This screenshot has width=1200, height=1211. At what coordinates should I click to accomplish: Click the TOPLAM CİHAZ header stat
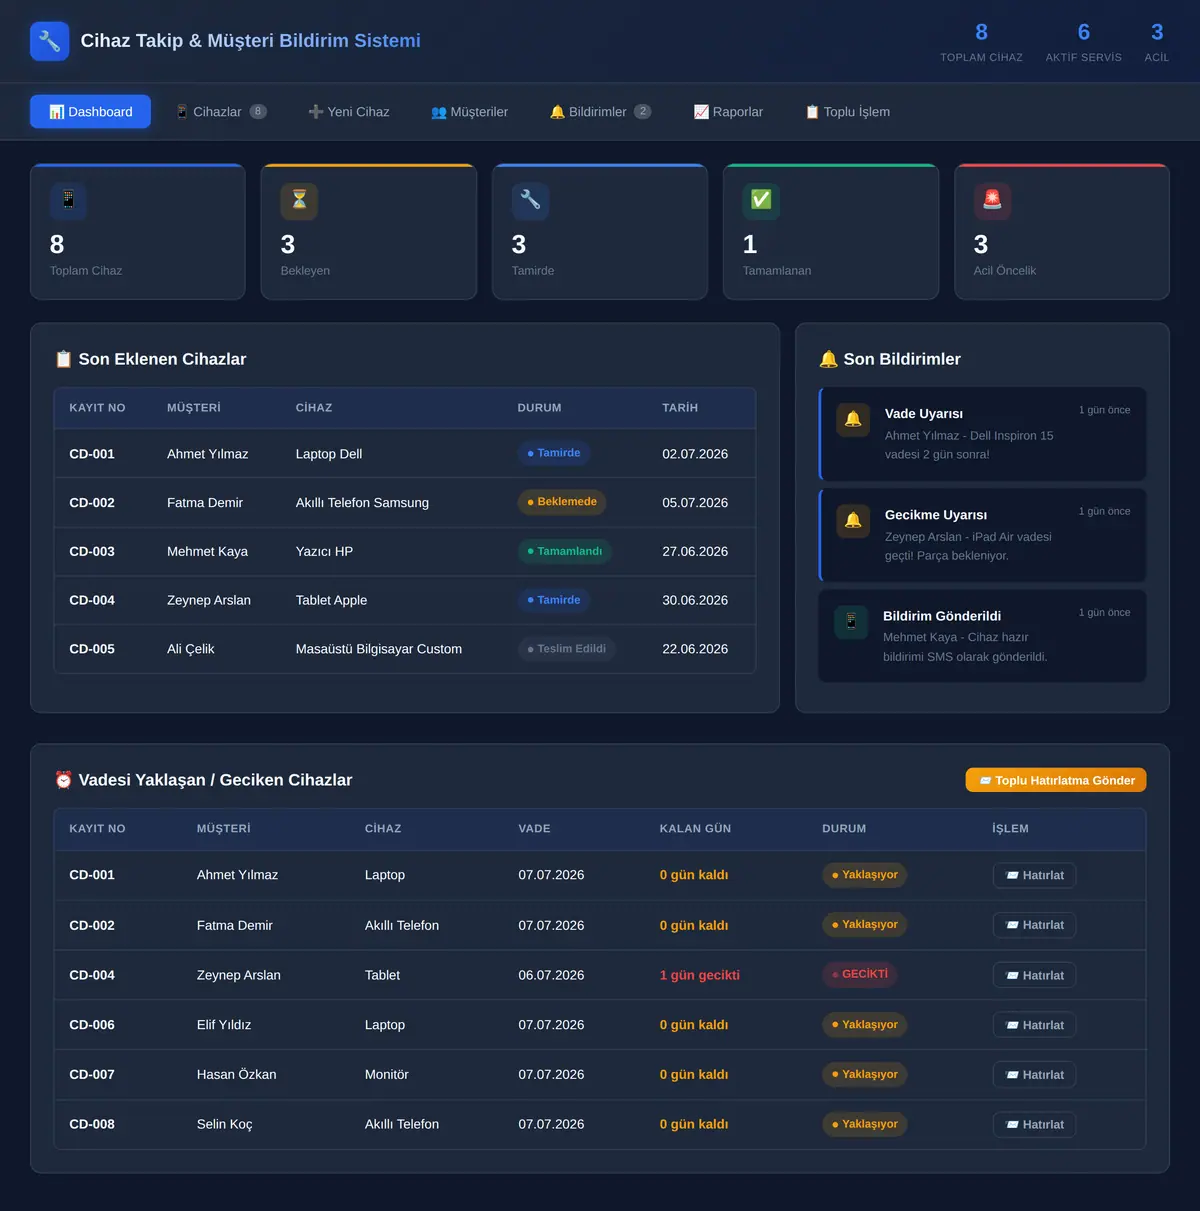pos(981,42)
